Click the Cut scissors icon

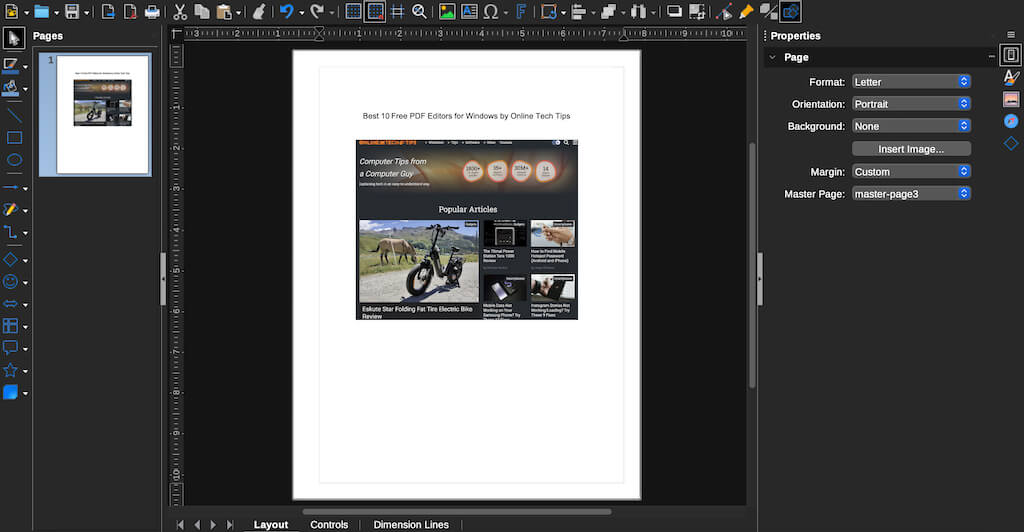[179, 12]
